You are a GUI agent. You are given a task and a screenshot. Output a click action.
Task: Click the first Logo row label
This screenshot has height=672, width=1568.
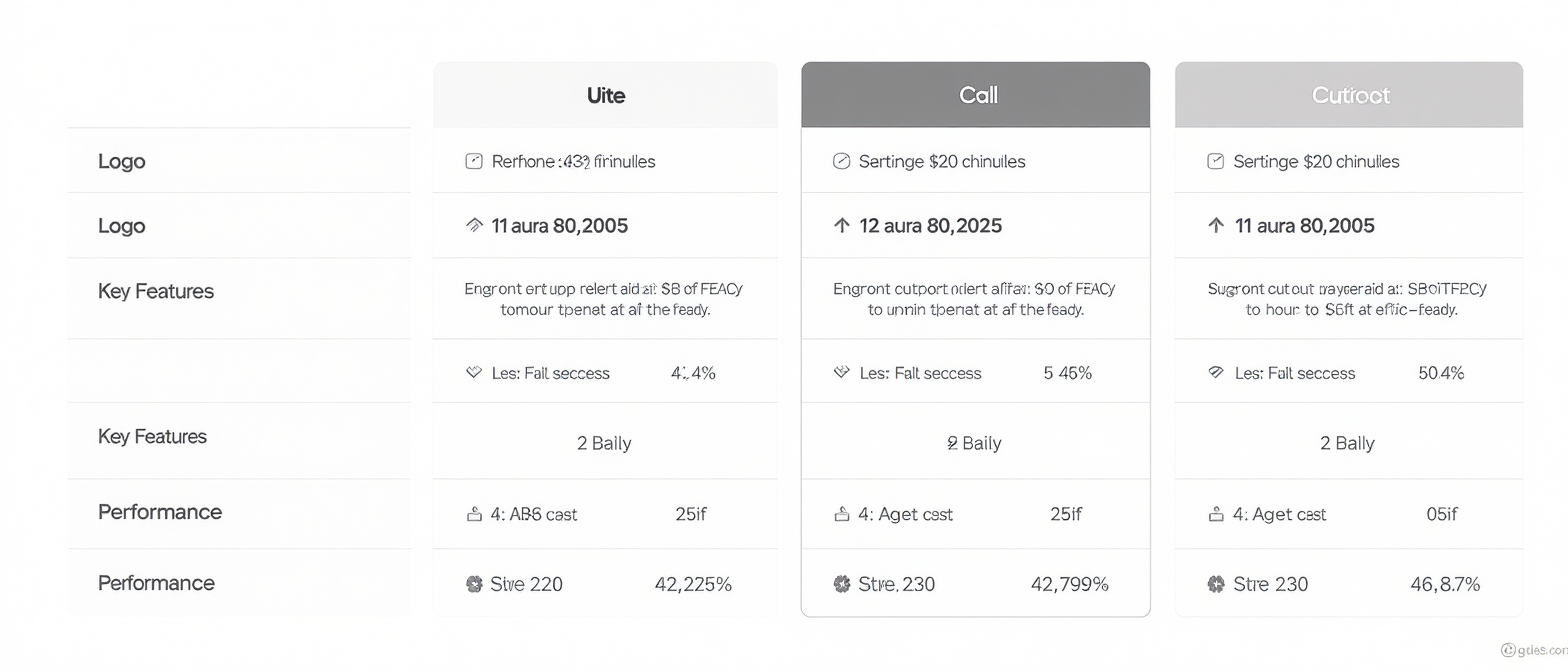(x=121, y=161)
